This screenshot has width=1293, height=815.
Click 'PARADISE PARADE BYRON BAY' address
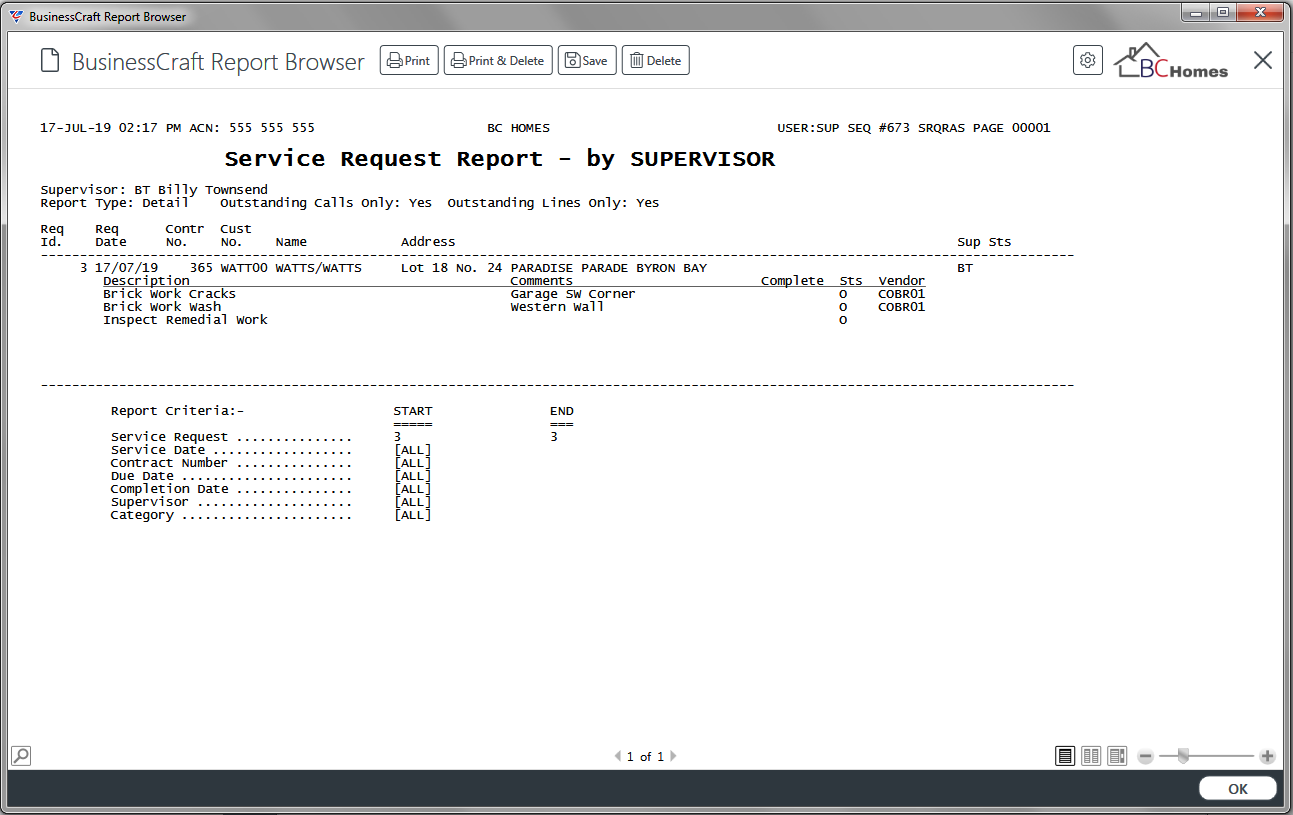click(608, 268)
